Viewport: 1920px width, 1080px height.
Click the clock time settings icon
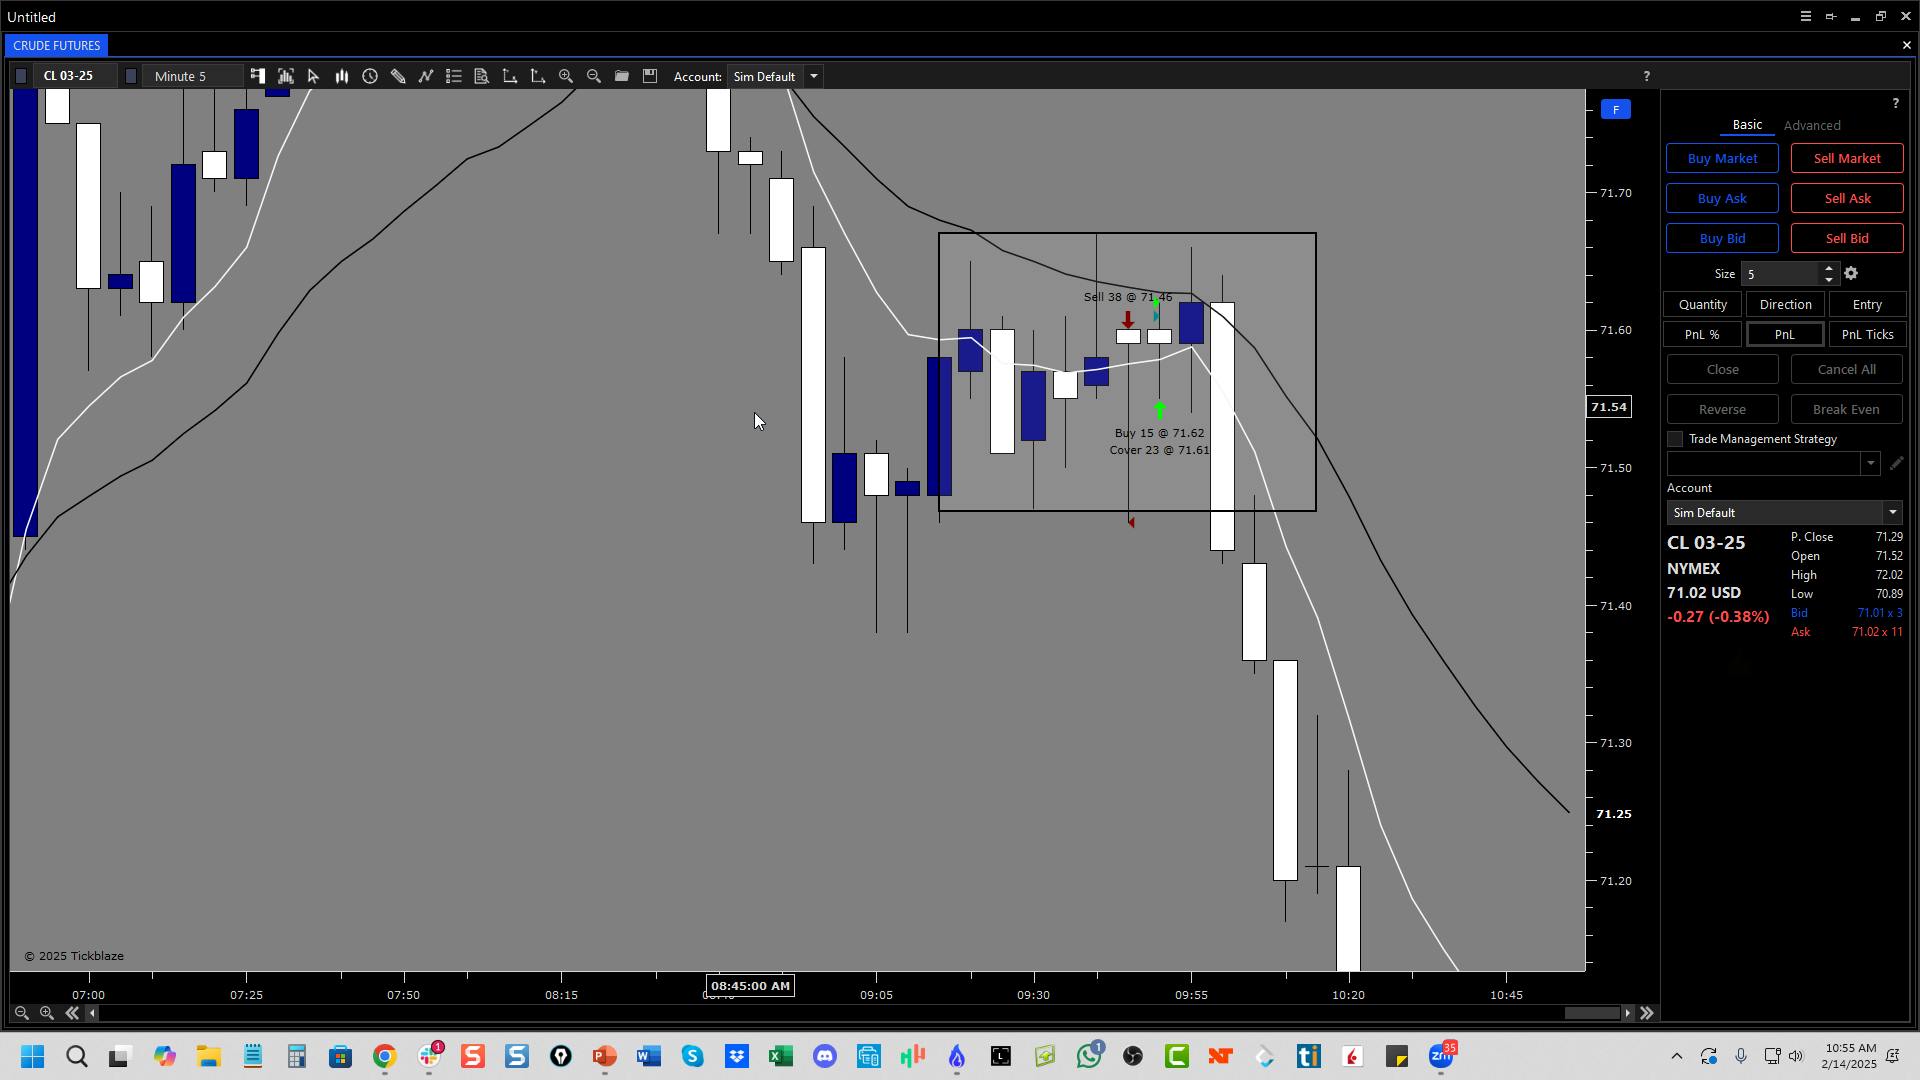(x=370, y=76)
